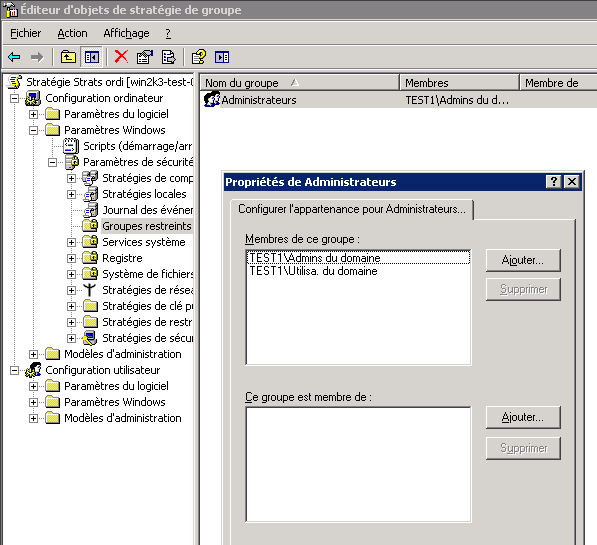Click the Stratégies de sécurité IP icon
597x545 pixels.
[90, 338]
